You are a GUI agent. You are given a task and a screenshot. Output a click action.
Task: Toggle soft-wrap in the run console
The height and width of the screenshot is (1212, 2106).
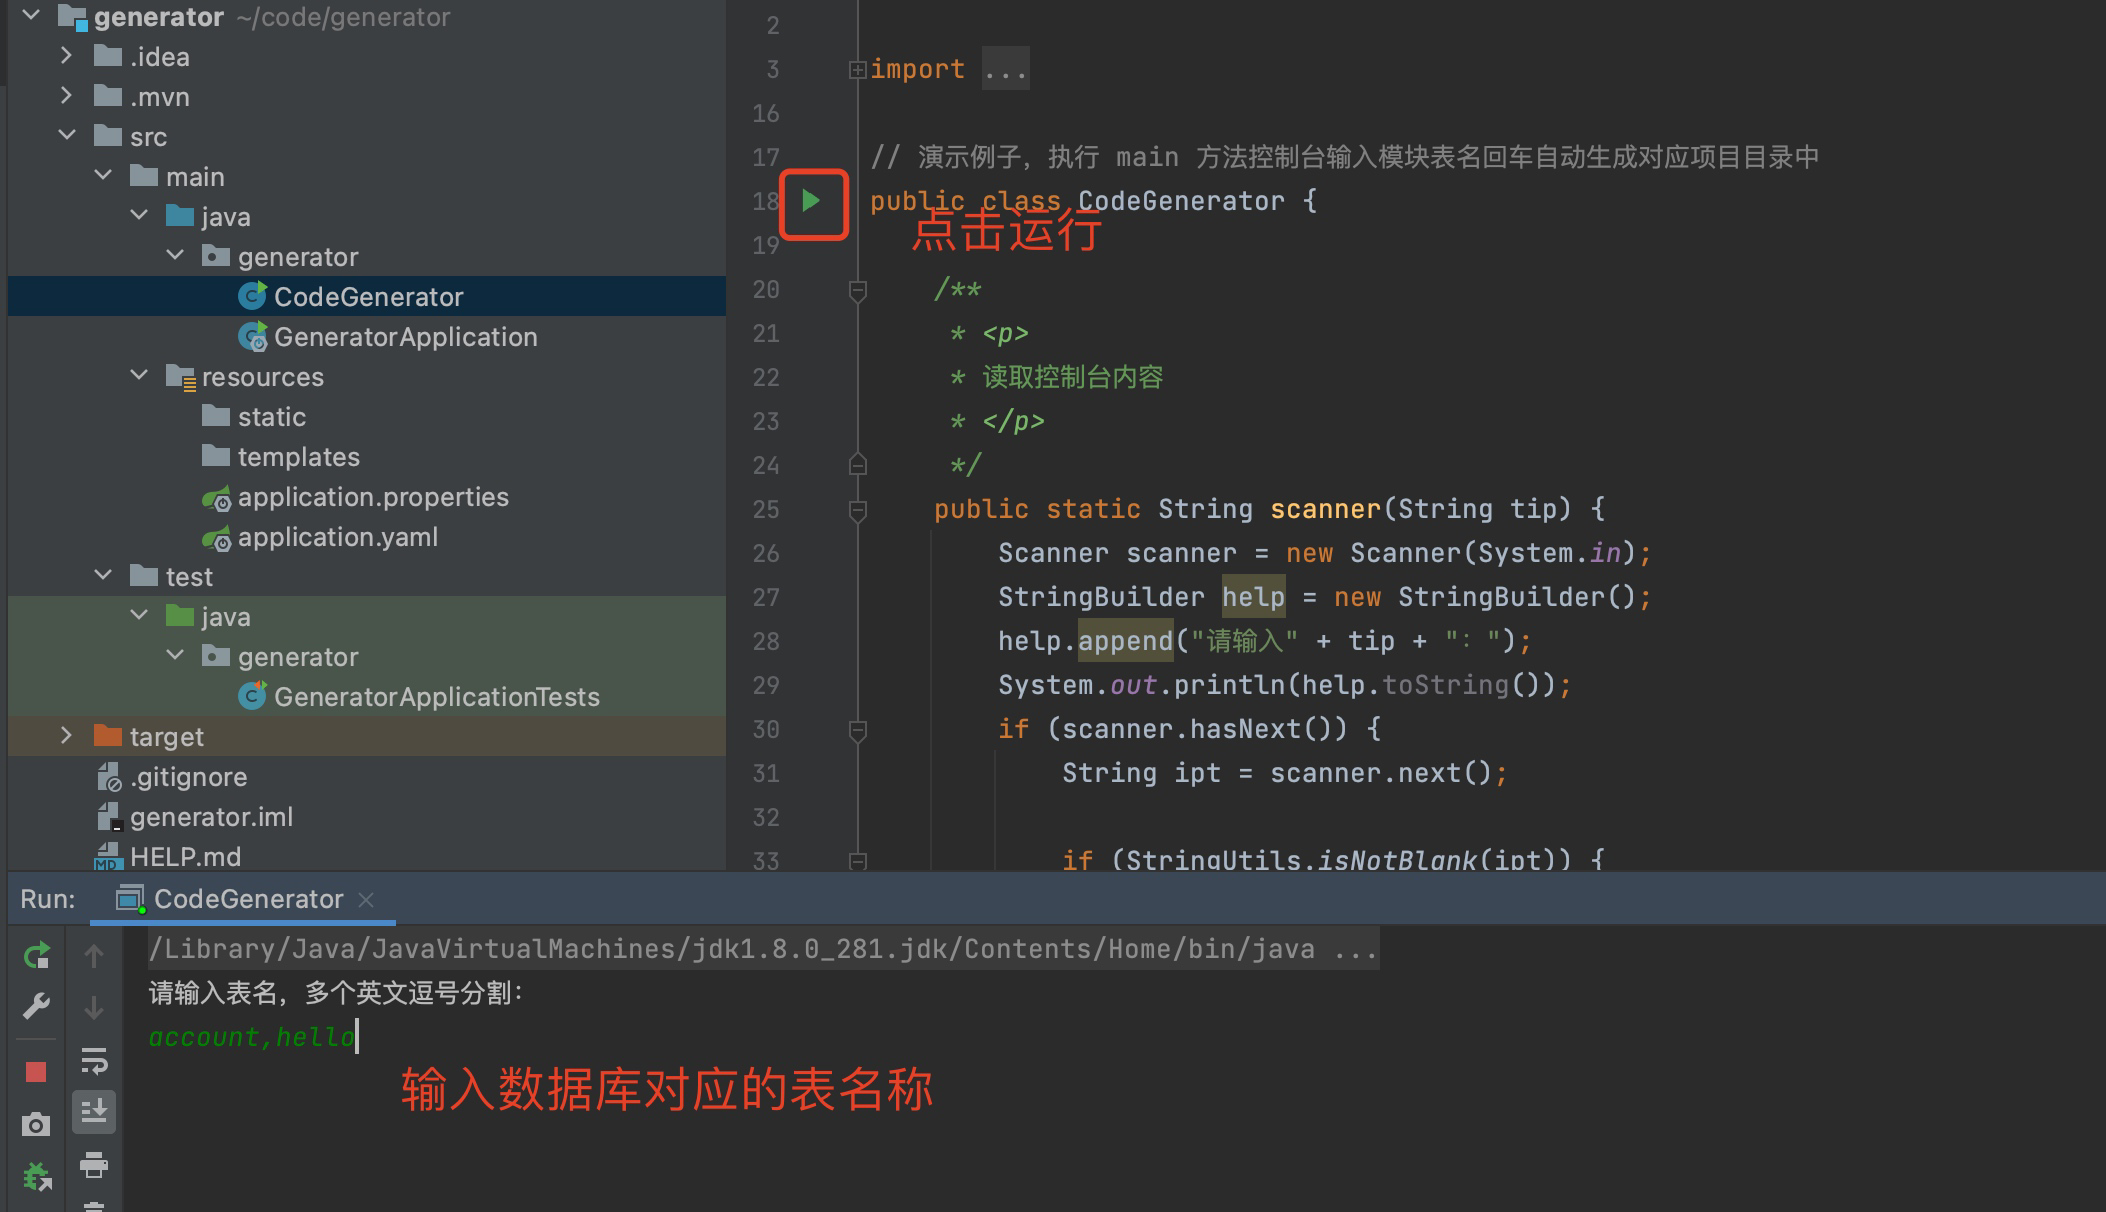[x=94, y=1060]
